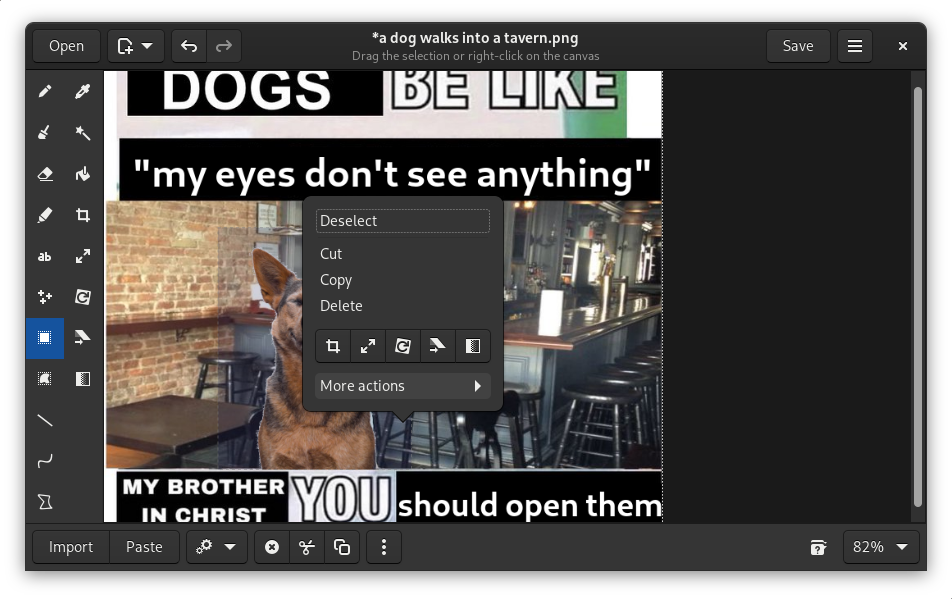Select the Line tool in the sidebar
The width and height of the screenshot is (952, 599).
click(x=45, y=420)
